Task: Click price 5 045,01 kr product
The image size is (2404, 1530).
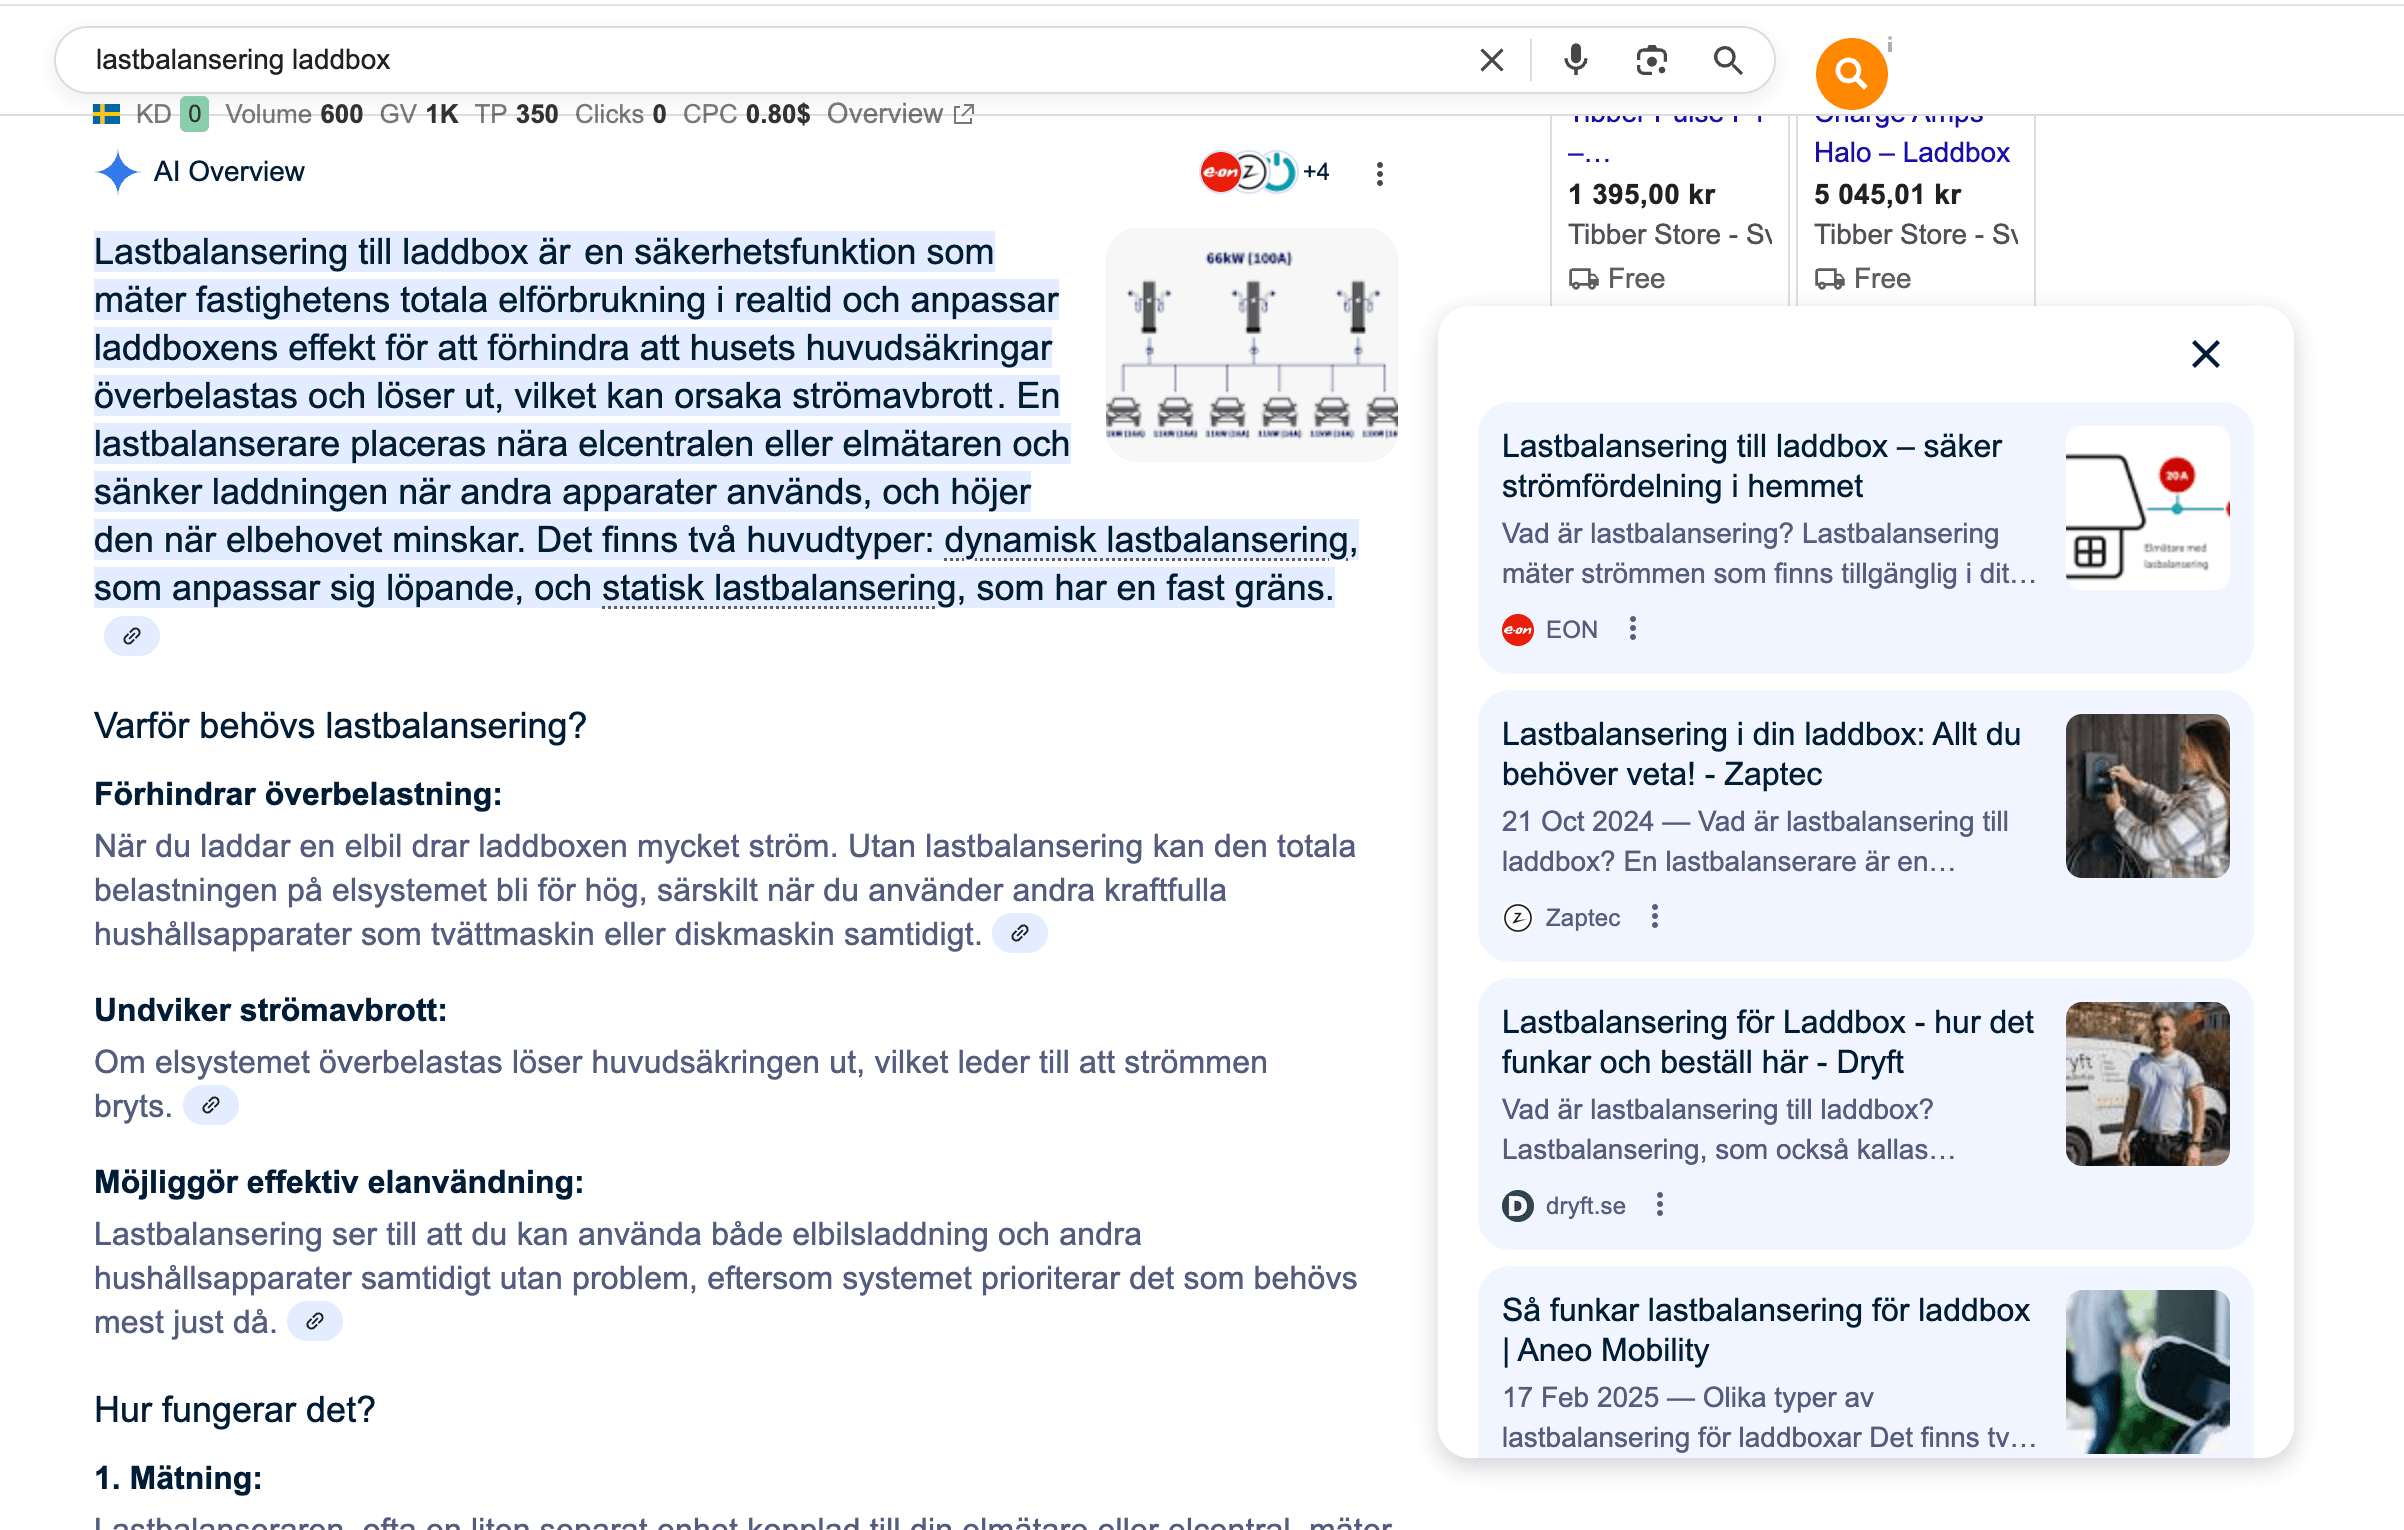Action: tap(1887, 194)
